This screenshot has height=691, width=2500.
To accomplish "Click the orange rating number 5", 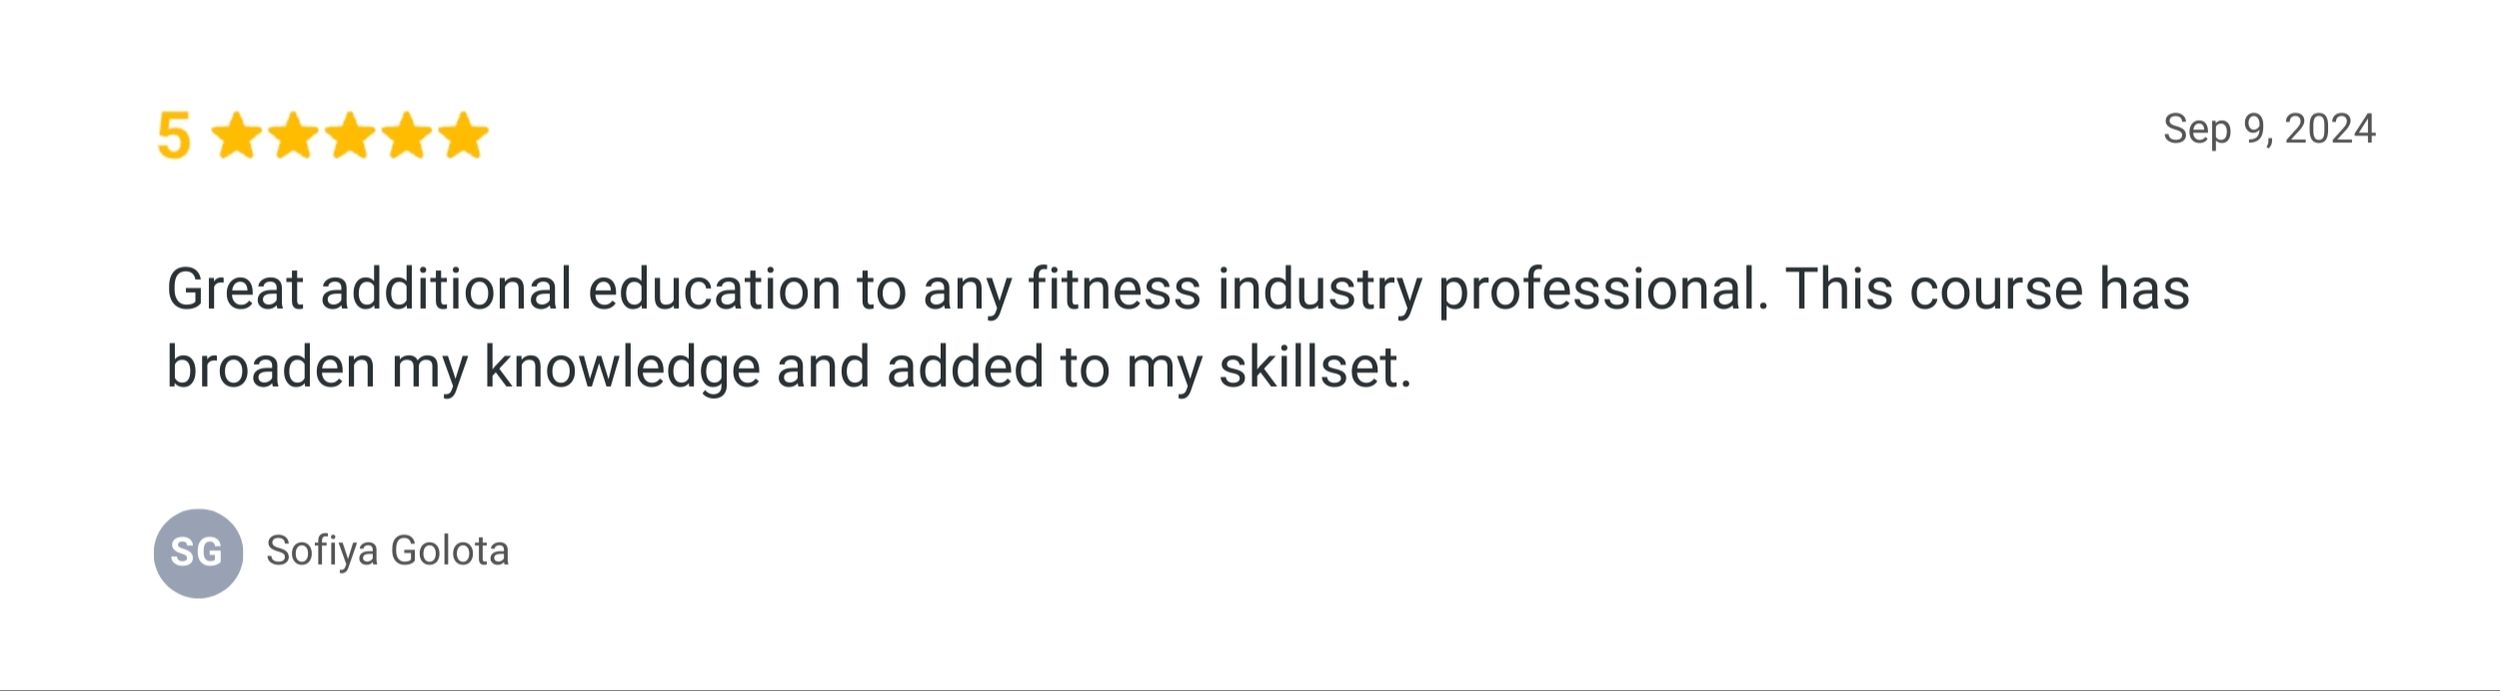I will (x=173, y=136).
